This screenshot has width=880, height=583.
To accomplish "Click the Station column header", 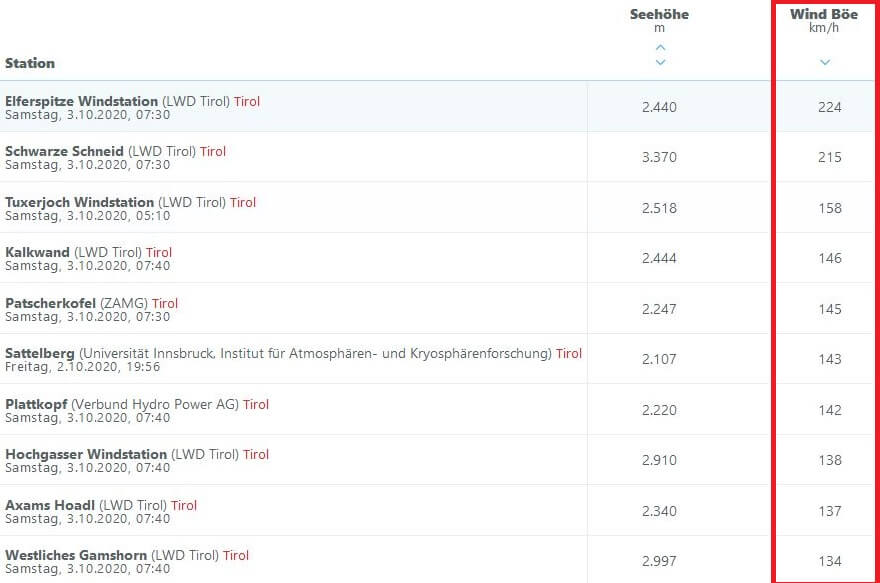I will coord(30,63).
